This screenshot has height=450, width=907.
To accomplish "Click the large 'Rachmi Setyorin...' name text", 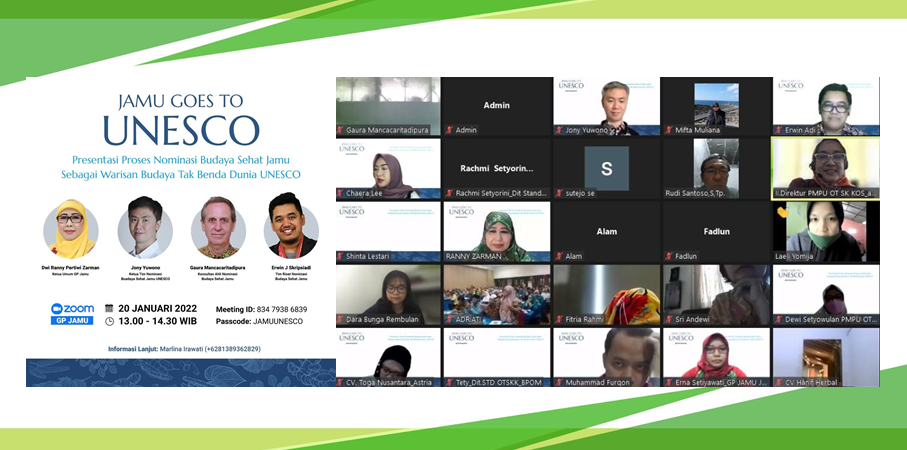I will coord(496,168).
